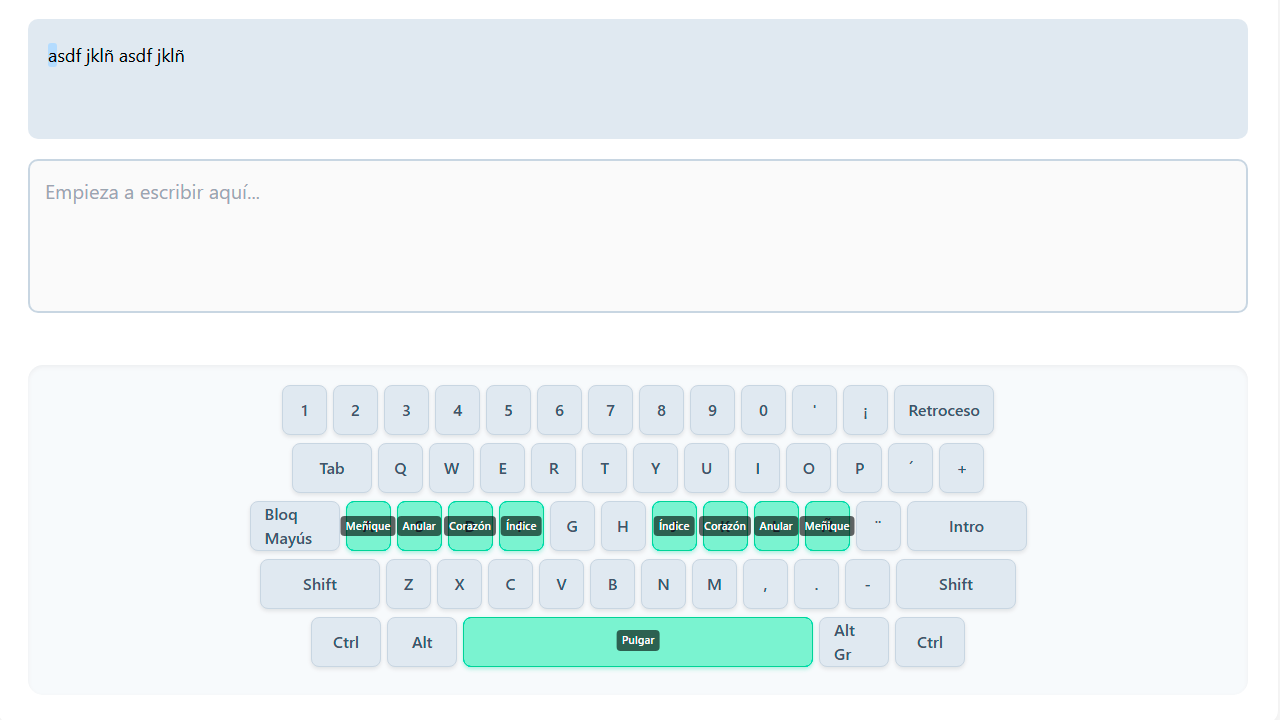Click the Tab key

pyautogui.click(x=332, y=468)
